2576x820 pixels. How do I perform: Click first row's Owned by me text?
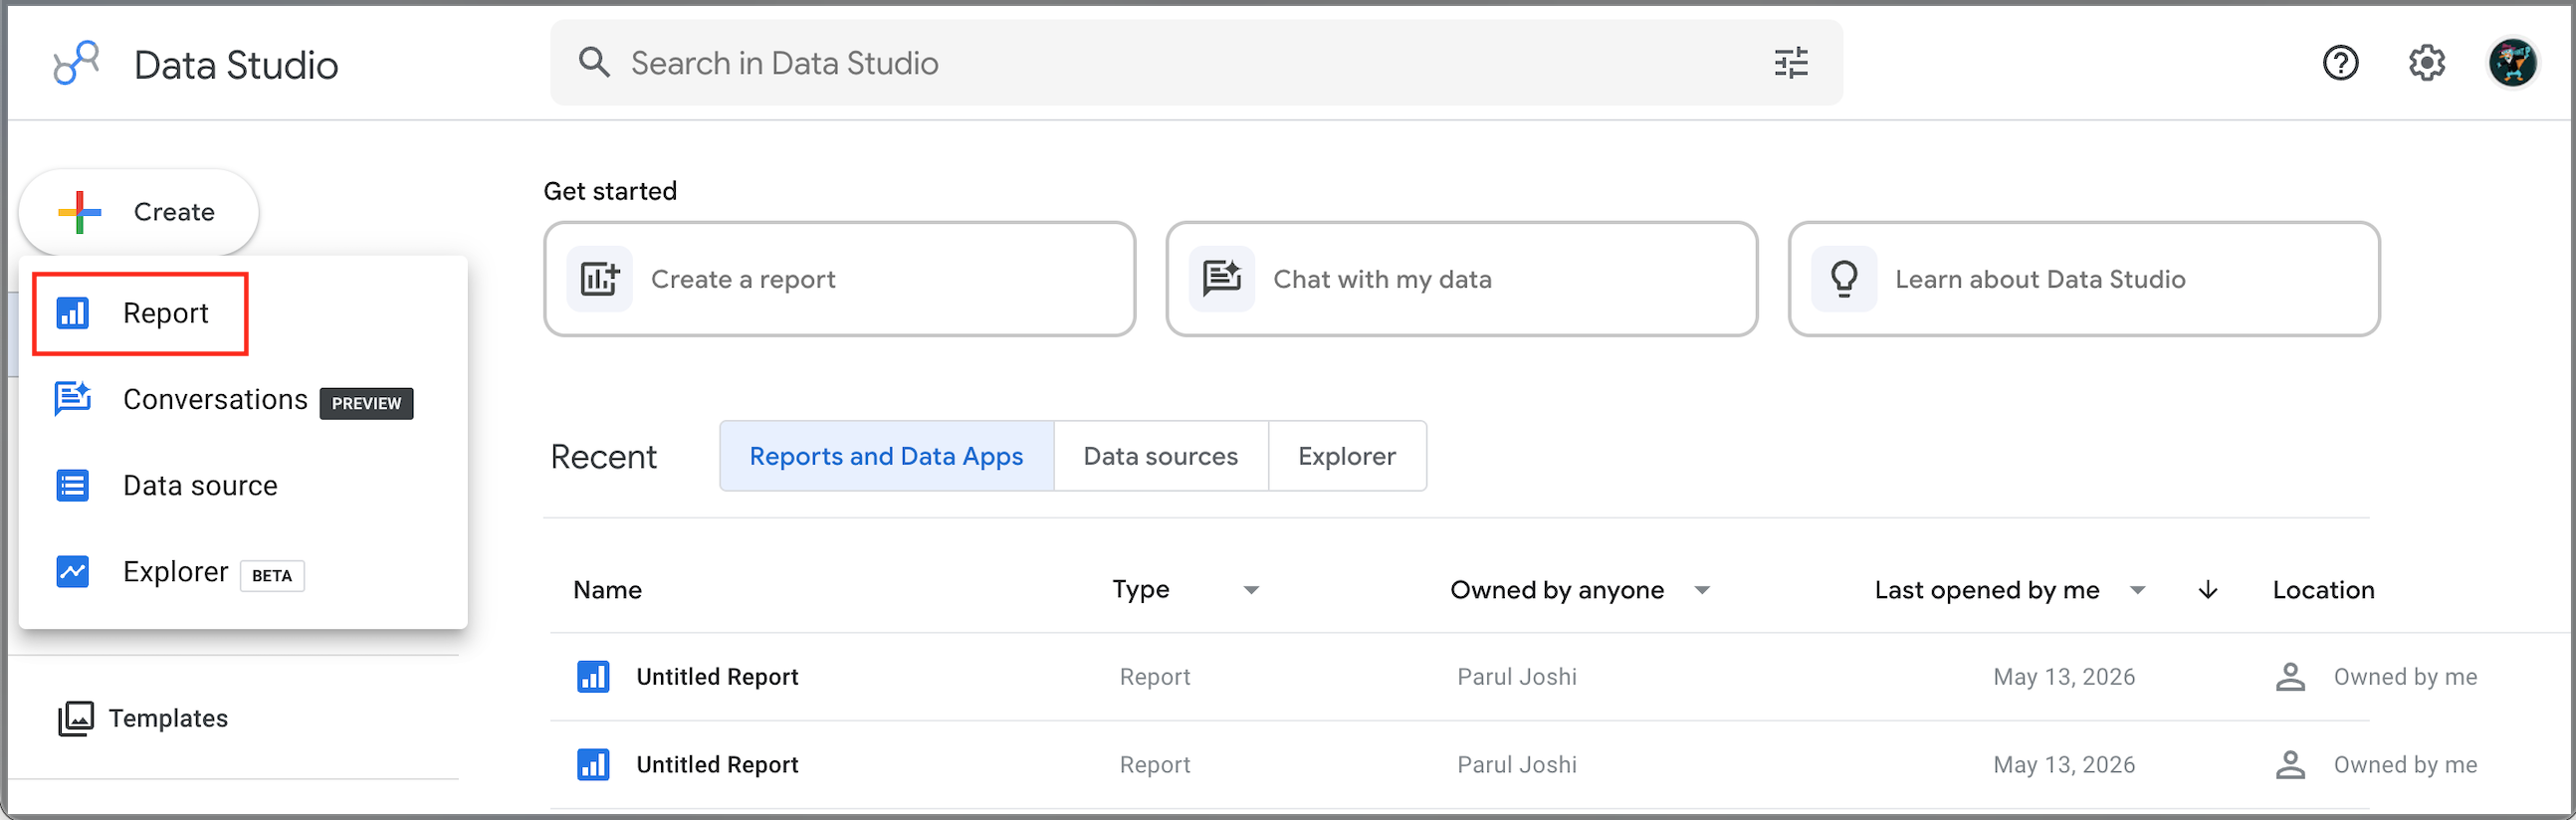(2405, 677)
